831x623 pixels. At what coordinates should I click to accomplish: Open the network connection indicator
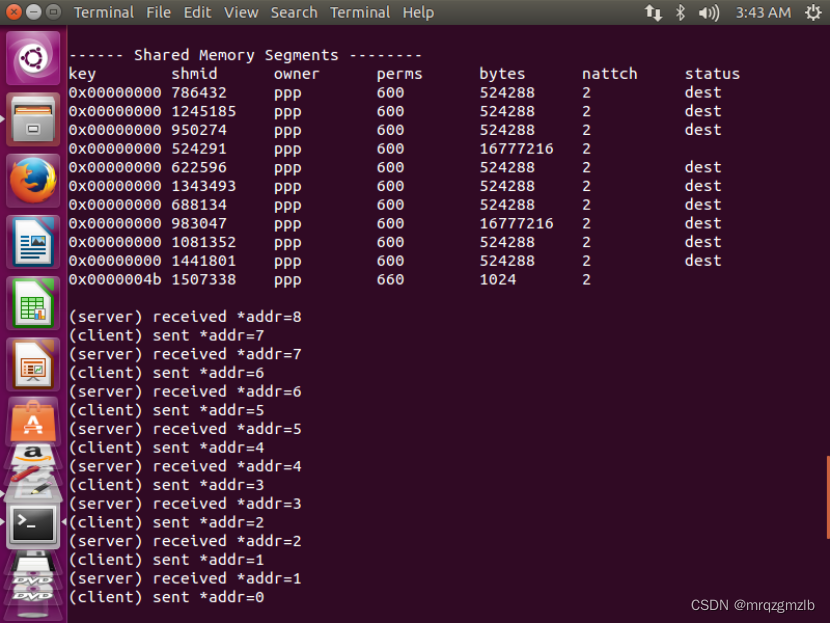point(653,12)
